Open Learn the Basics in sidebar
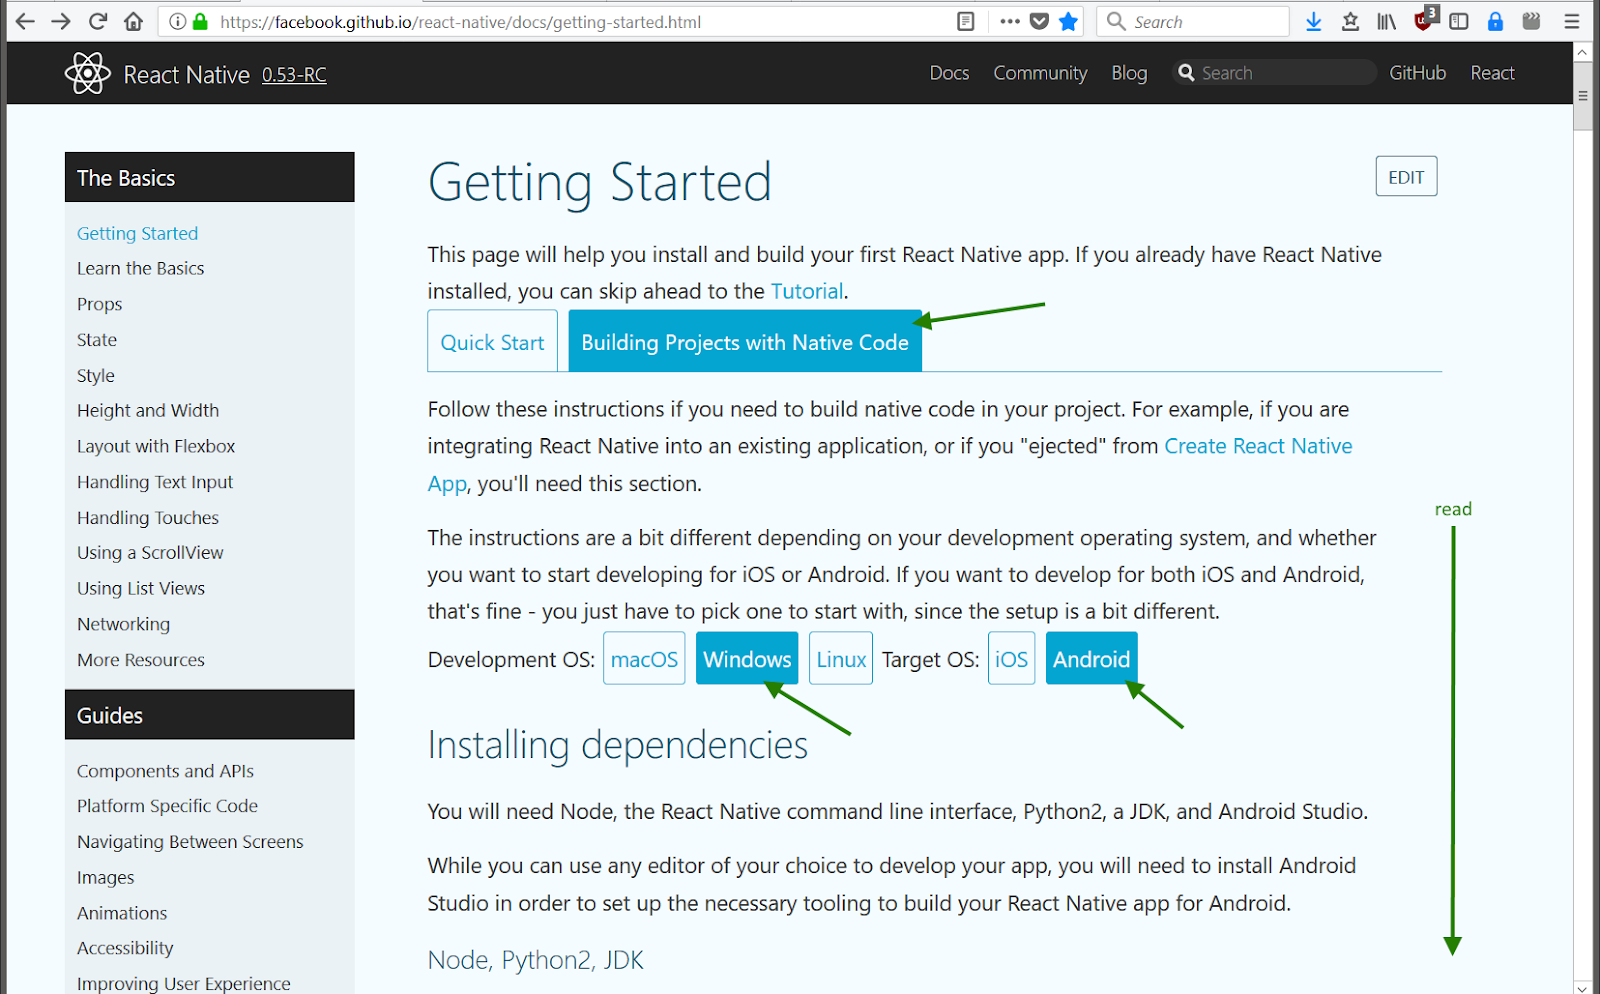This screenshot has width=1600, height=994. pos(140,268)
